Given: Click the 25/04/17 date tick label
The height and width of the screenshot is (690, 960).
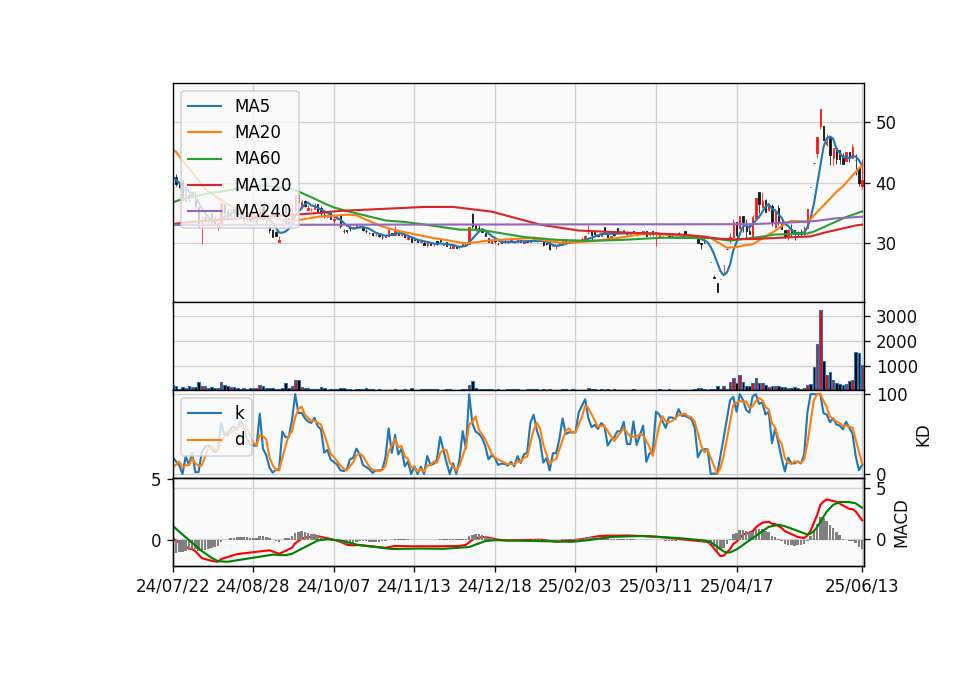Looking at the screenshot, I should [x=737, y=587].
